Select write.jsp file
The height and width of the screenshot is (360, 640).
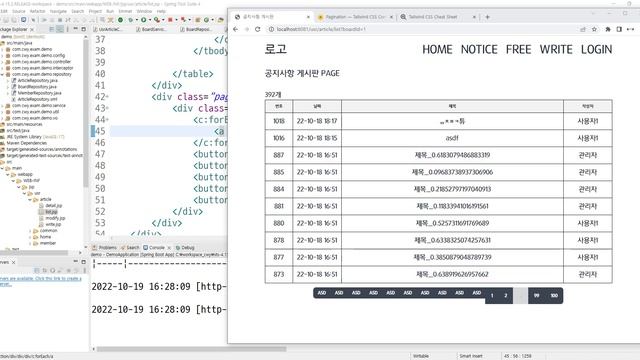[53, 224]
